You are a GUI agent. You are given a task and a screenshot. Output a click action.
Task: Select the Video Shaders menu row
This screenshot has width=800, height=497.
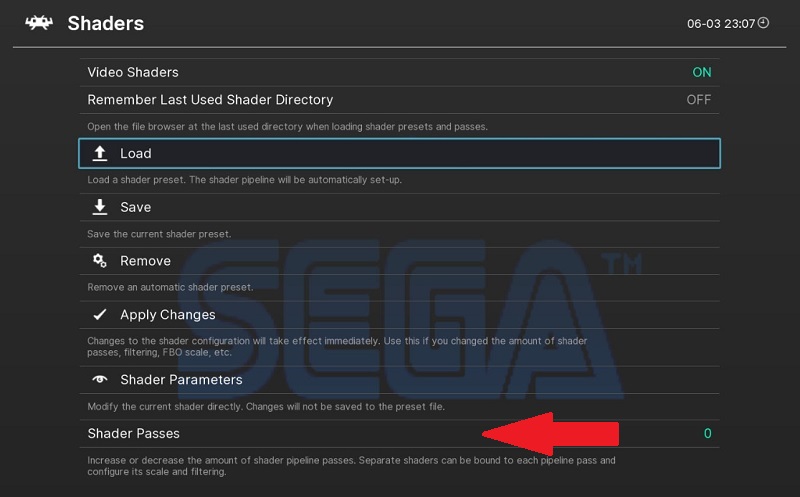tap(133, 72)
